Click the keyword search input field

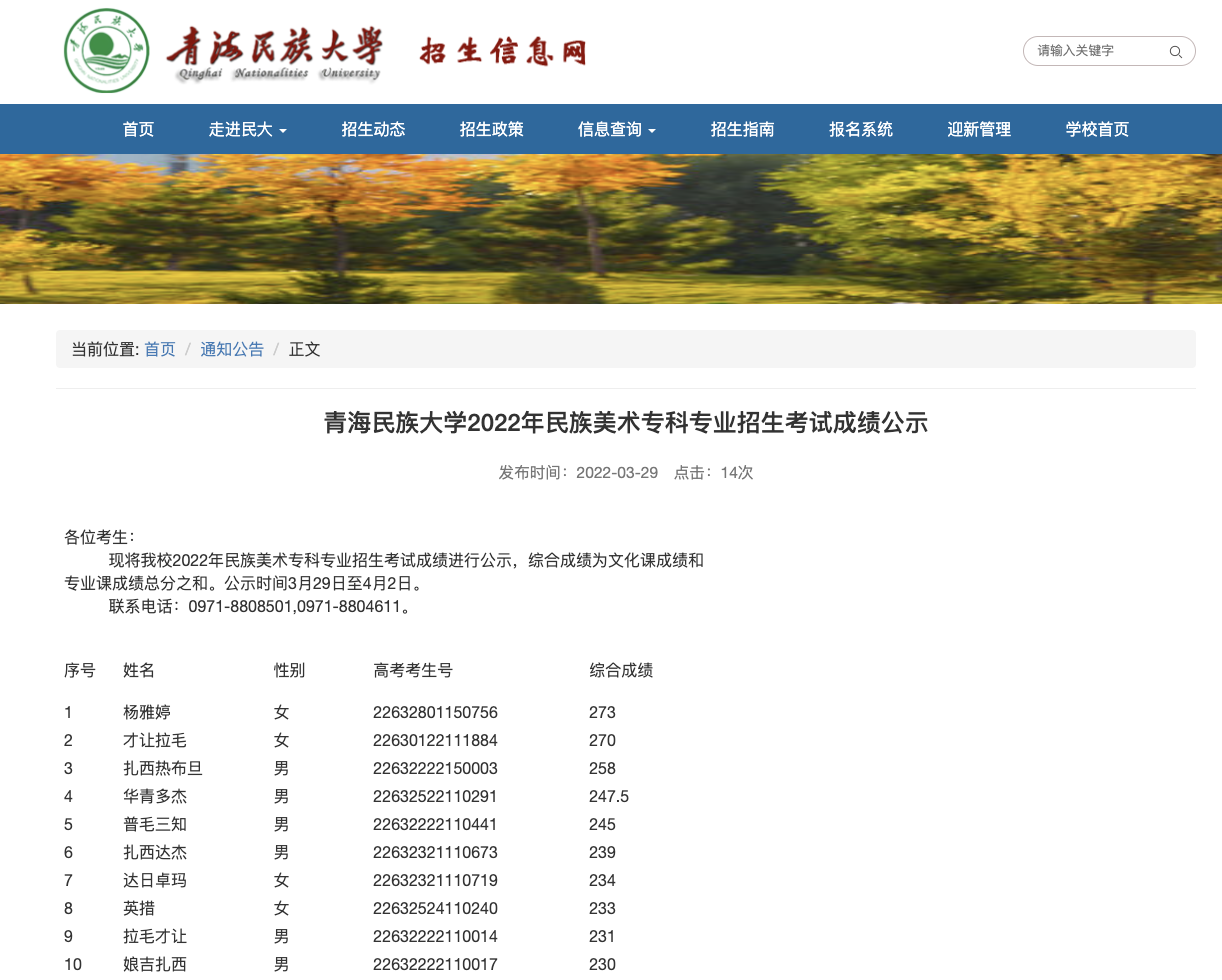click(x=1095, y=51)
